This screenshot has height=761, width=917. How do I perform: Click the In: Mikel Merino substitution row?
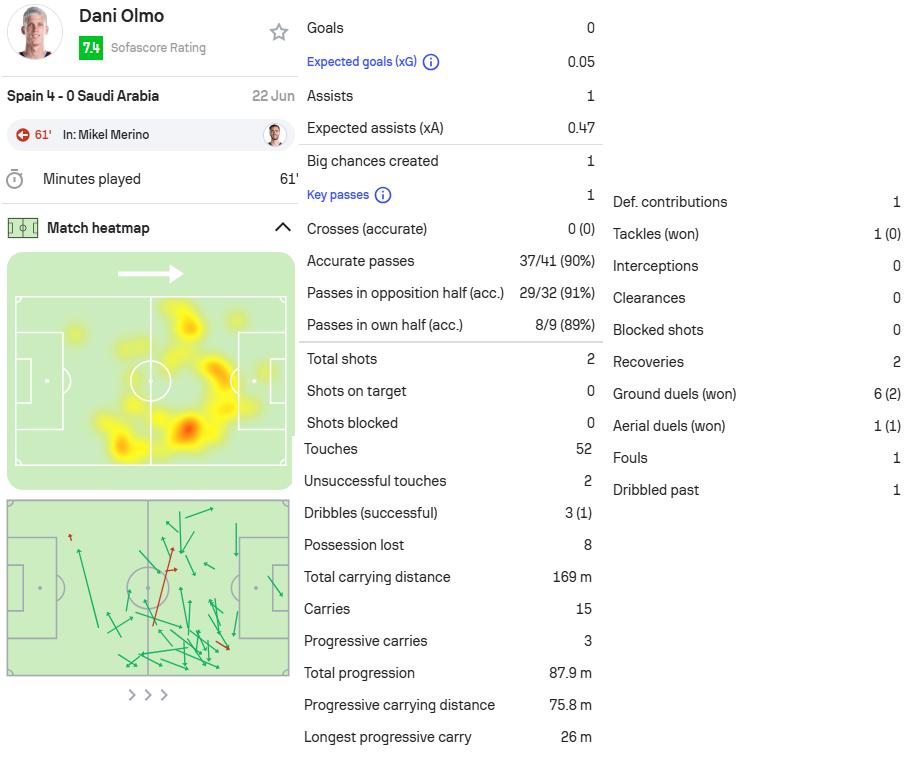click(x=150, y=135)
